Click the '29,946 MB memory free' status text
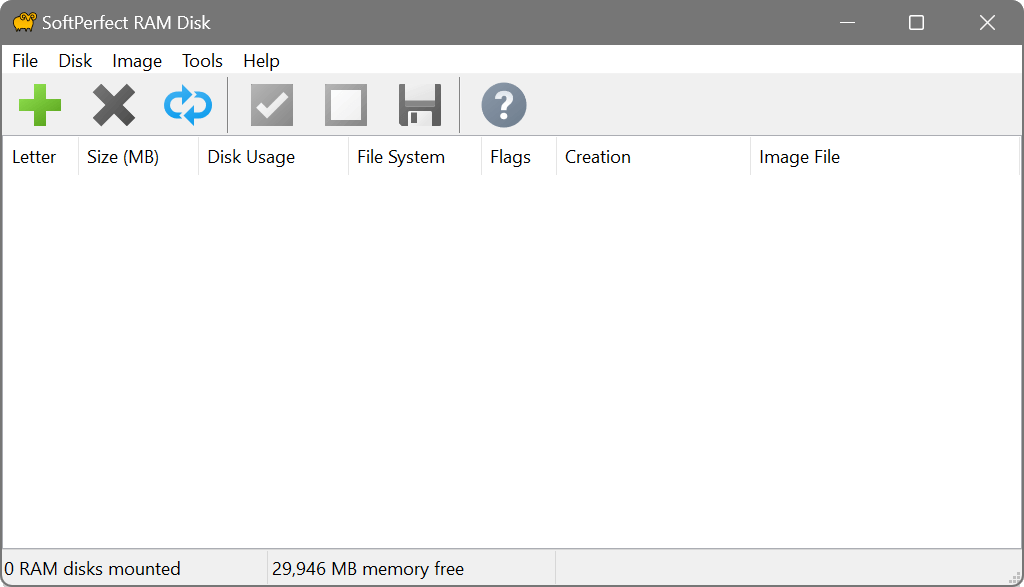The width and height of the screenshot is (1024, 587). (x=368, y=569)
